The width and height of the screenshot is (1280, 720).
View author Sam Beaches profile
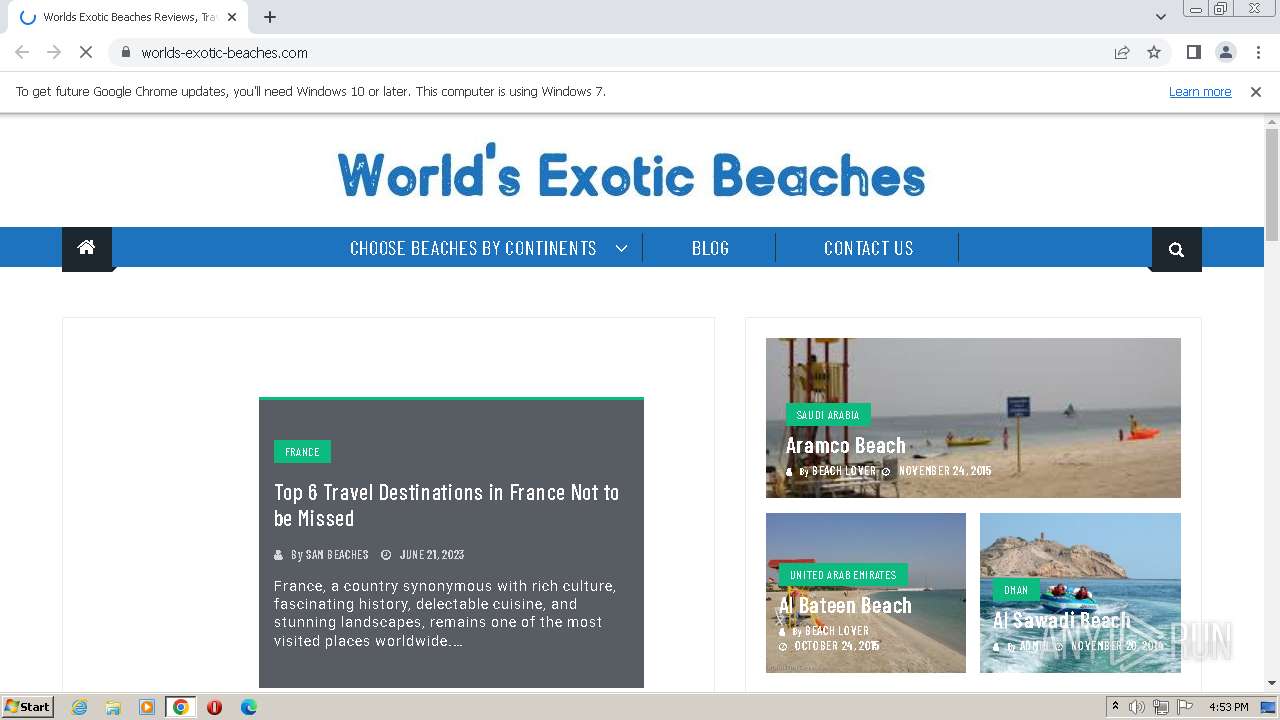tap(337, 555)
